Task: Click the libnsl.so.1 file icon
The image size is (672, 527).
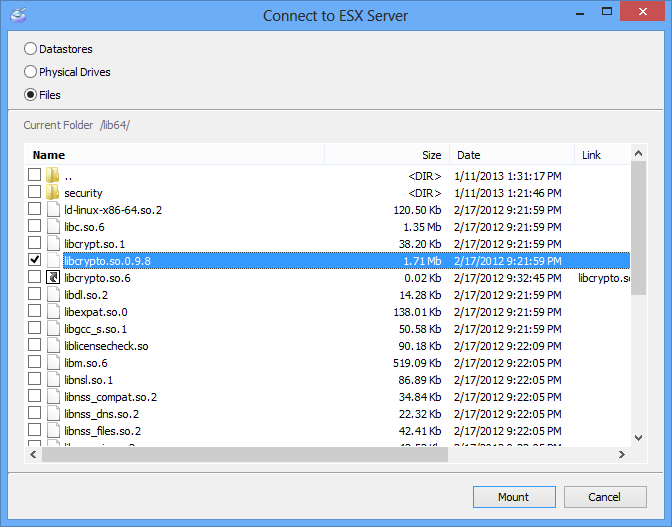Action: pyautogui.click(x=53, y=379)
